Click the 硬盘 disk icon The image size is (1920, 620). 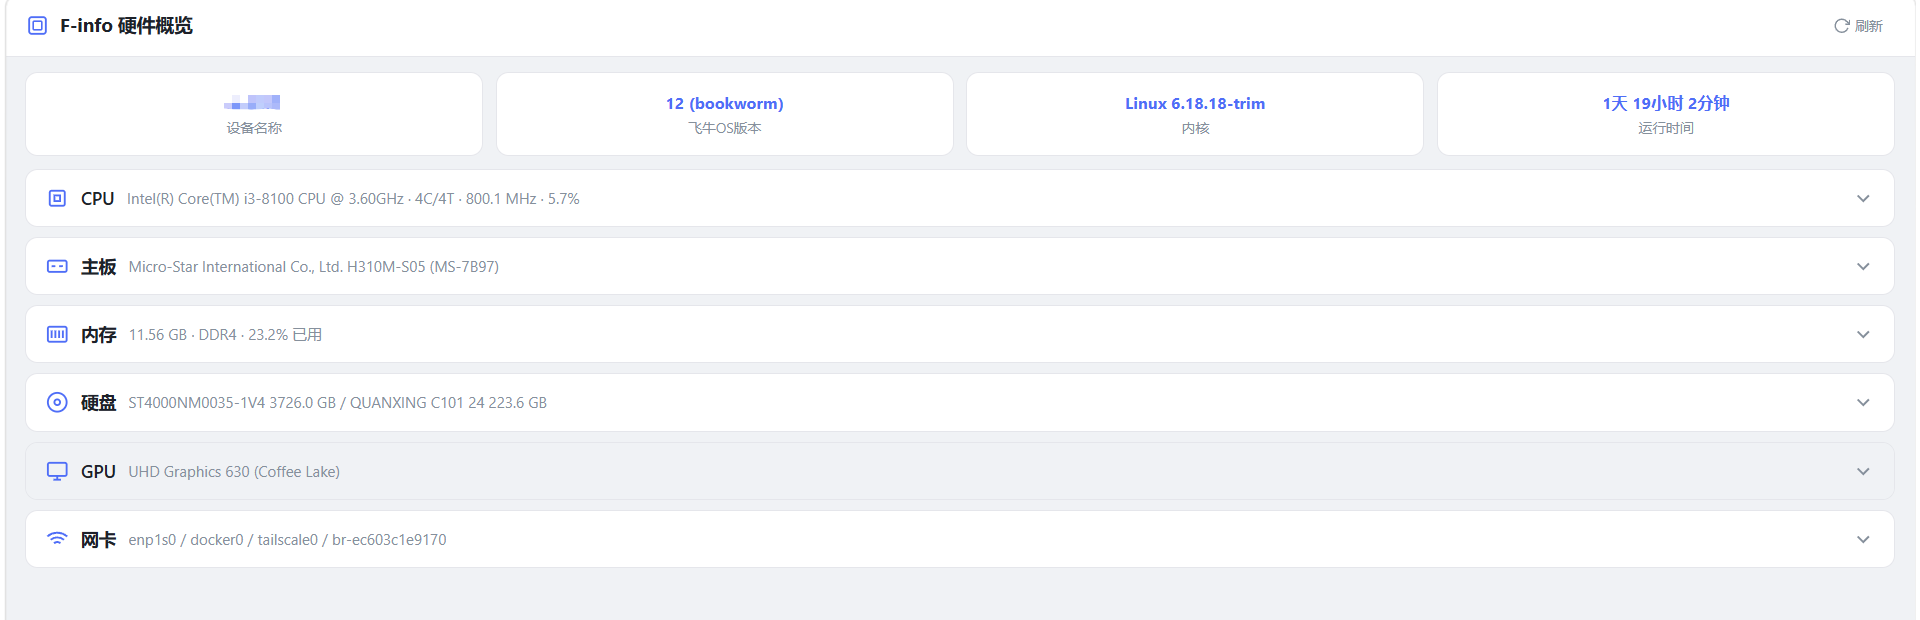click(57, 402)
